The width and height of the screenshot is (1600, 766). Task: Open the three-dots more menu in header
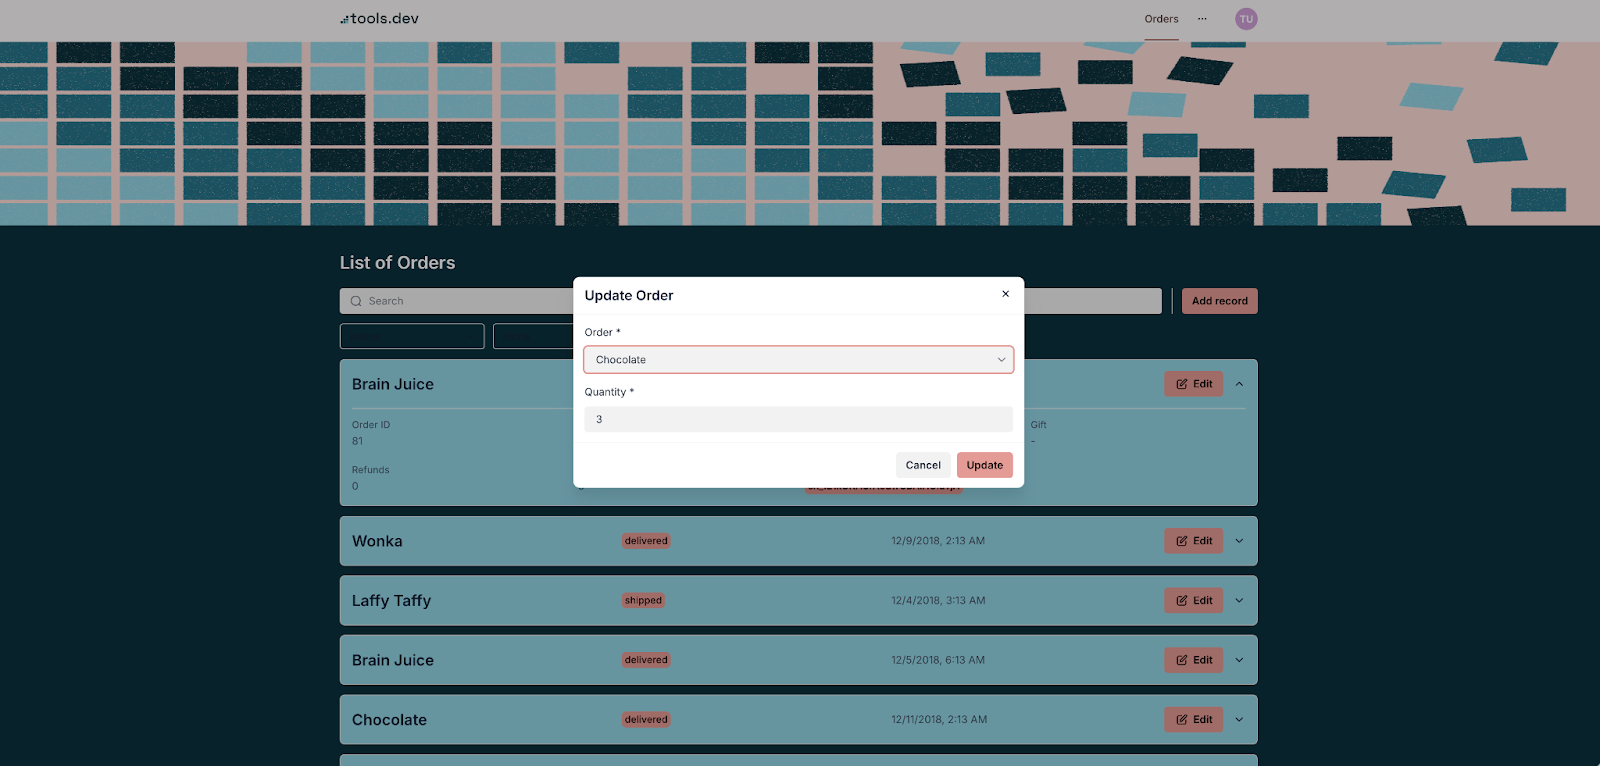(x=1202, y=19)
